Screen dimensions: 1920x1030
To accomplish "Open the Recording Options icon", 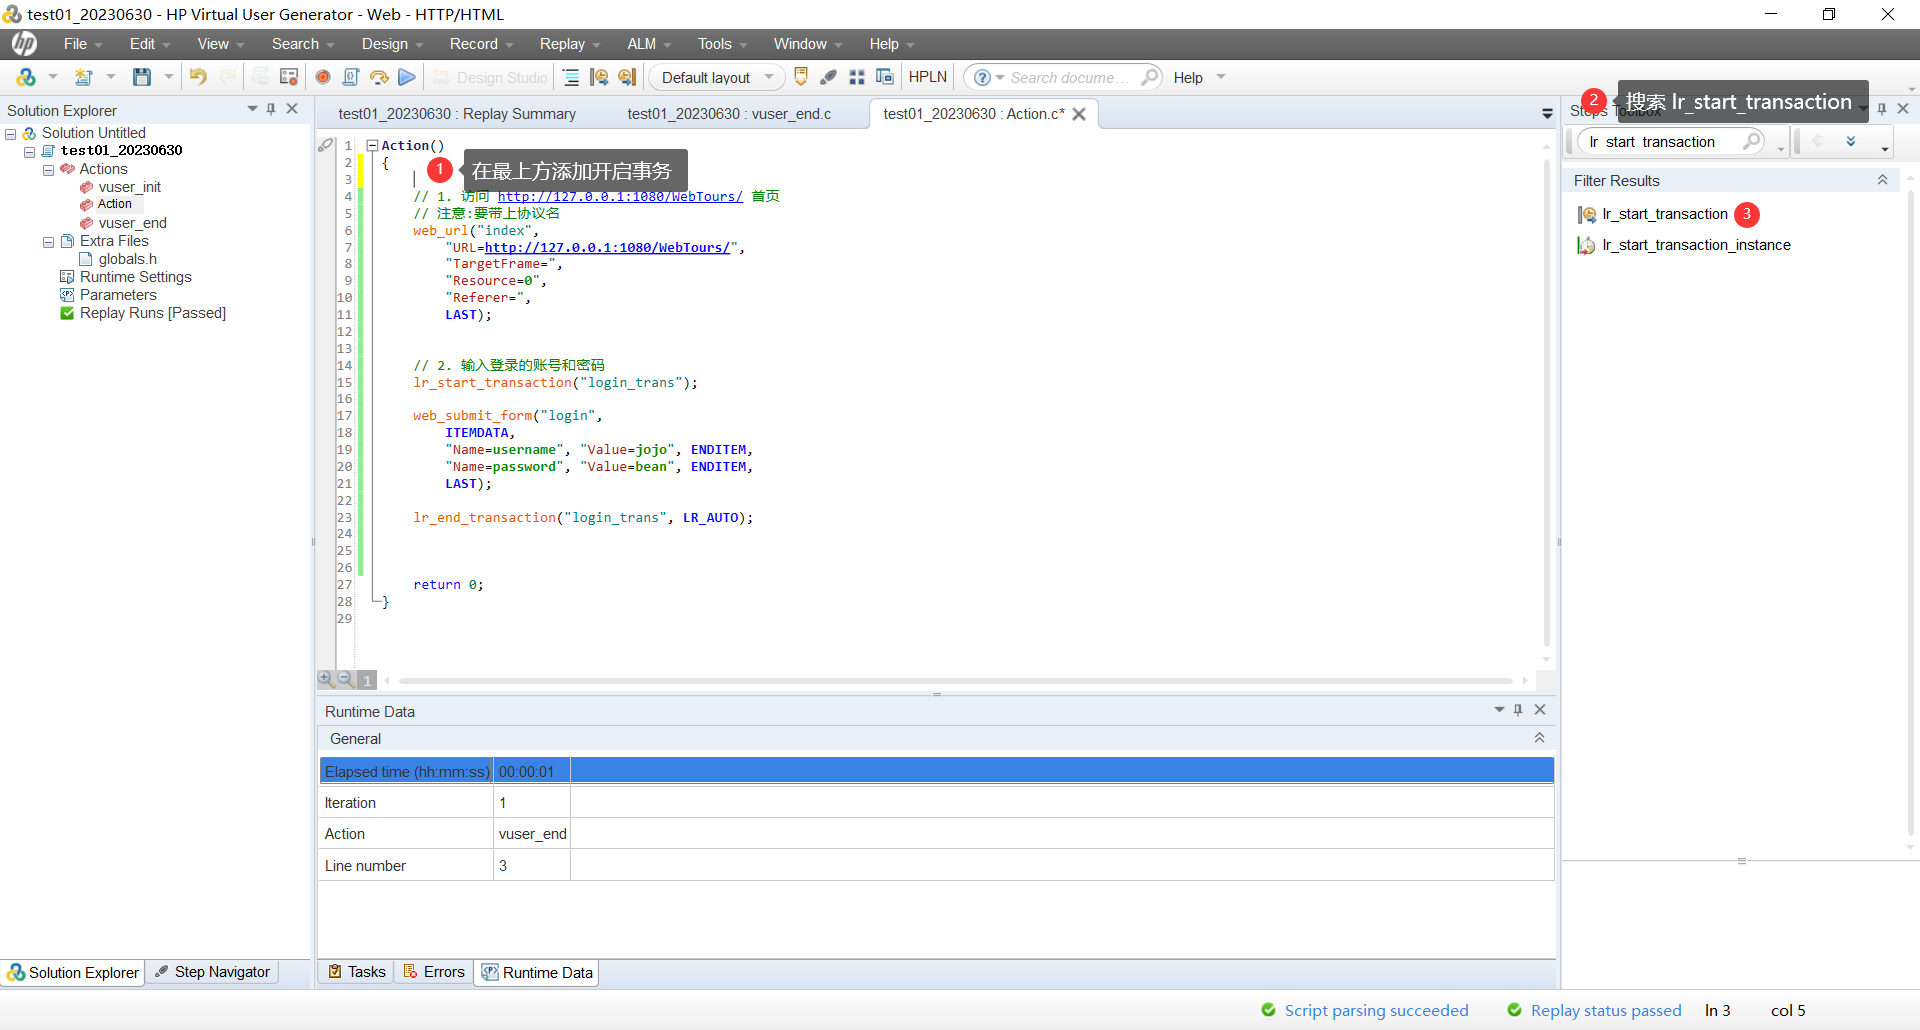I will tap(289, 77).
